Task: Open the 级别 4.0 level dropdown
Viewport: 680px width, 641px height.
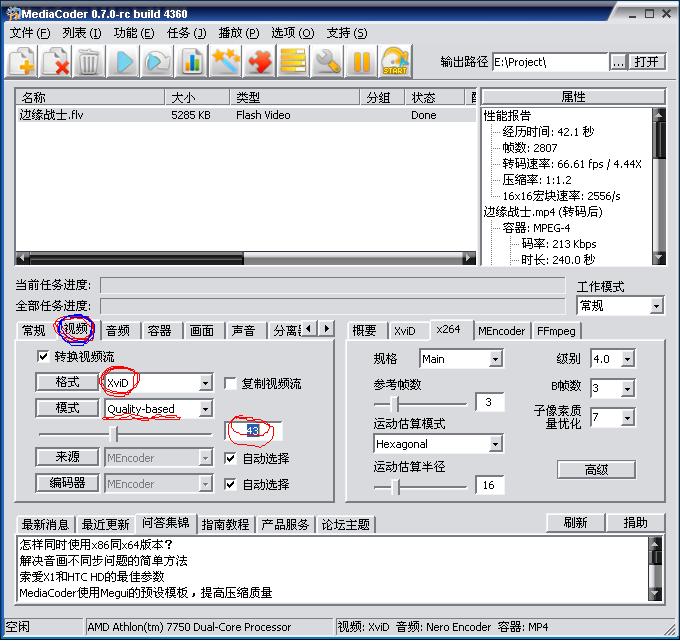Action: pos(628,359)
